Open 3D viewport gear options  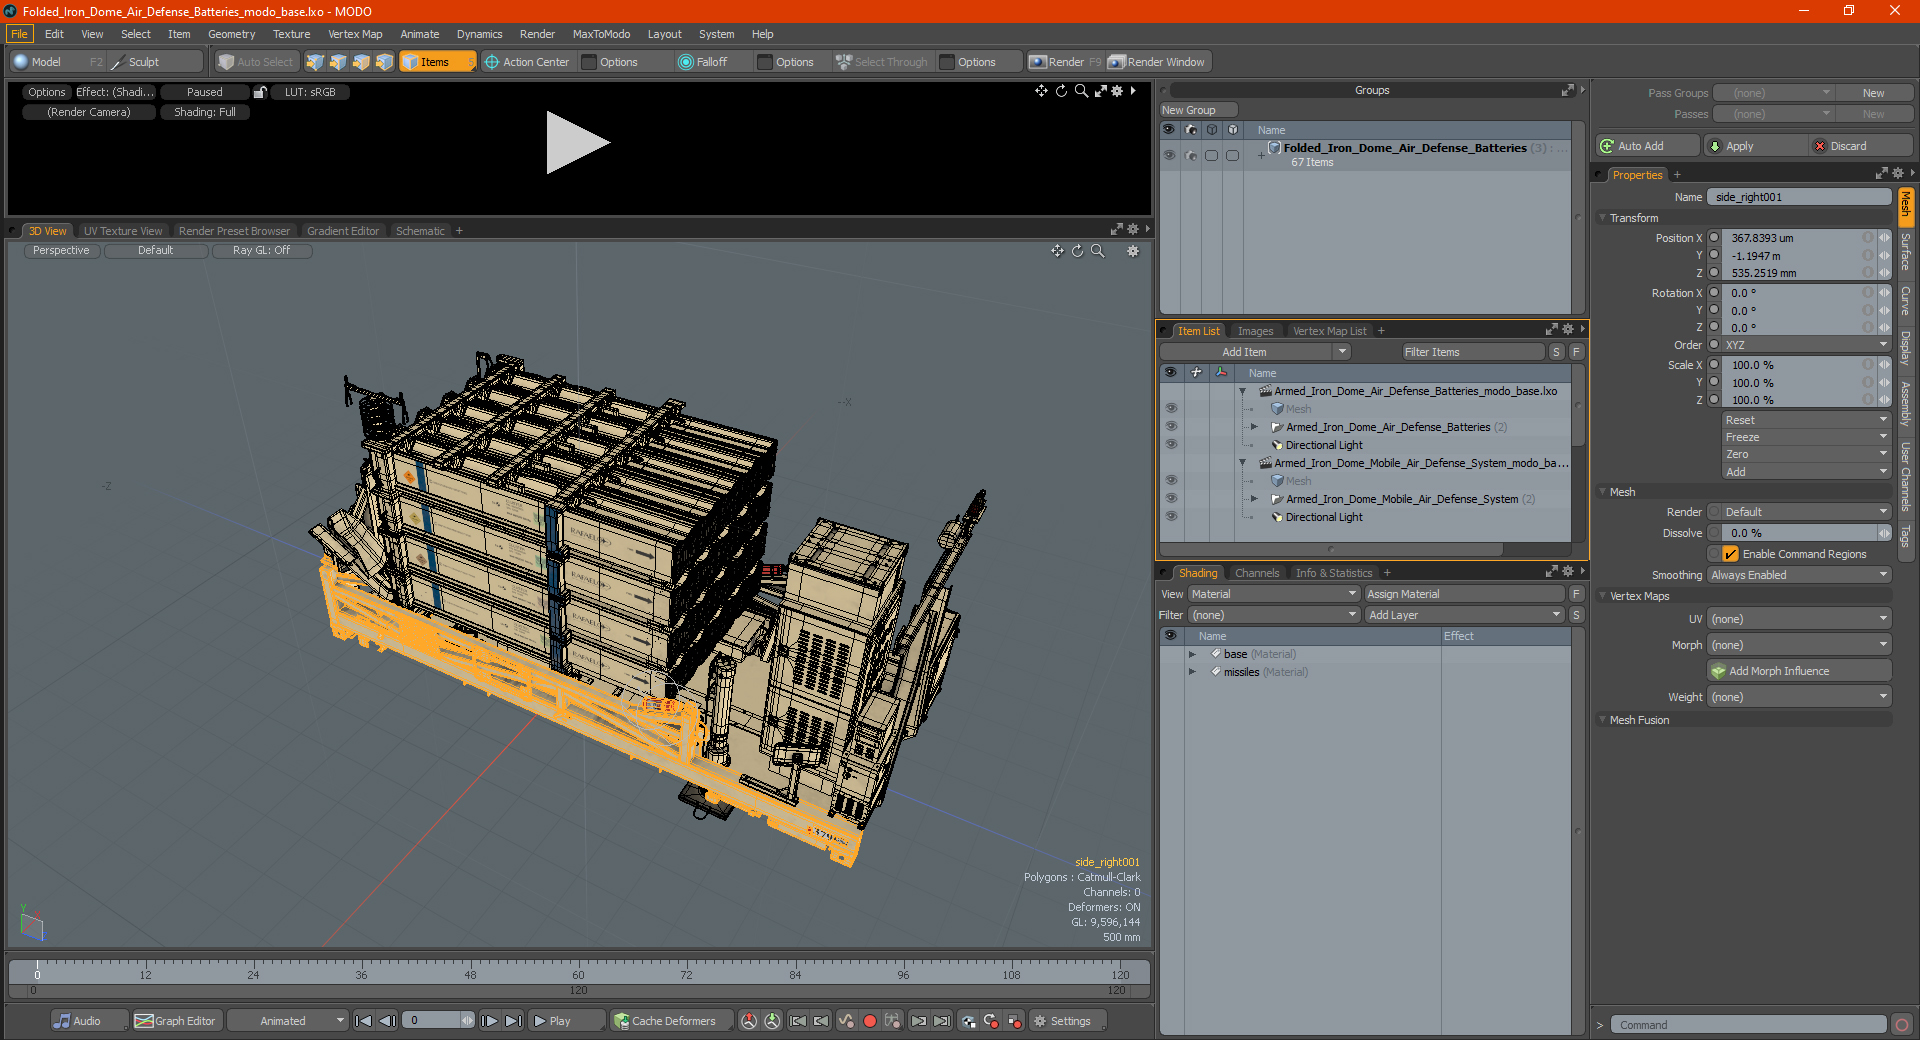pos(1133,251)
